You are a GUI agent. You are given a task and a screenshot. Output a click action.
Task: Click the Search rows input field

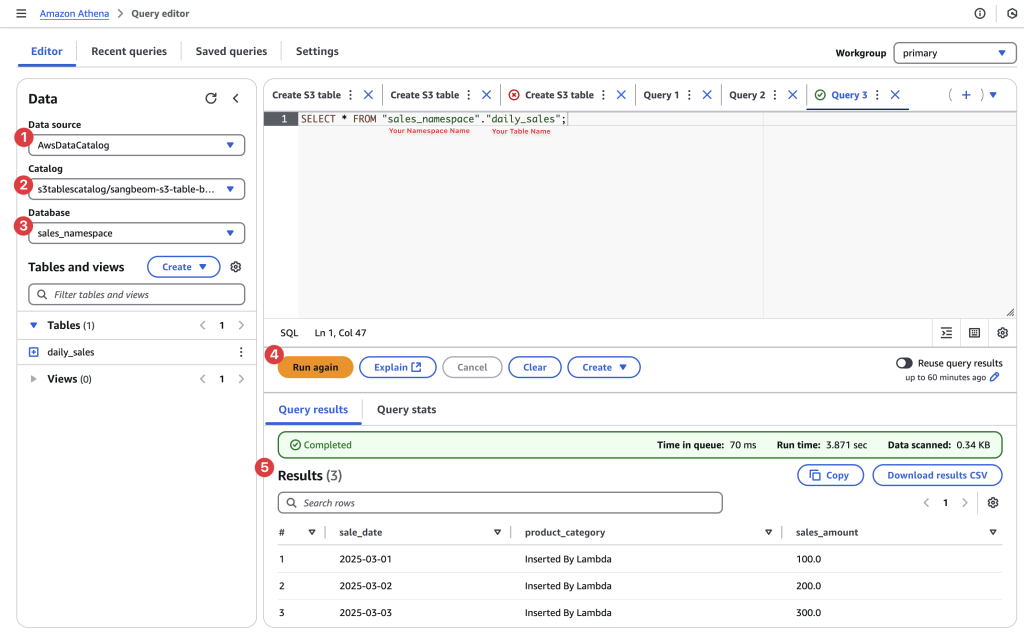tap(500, 503)
